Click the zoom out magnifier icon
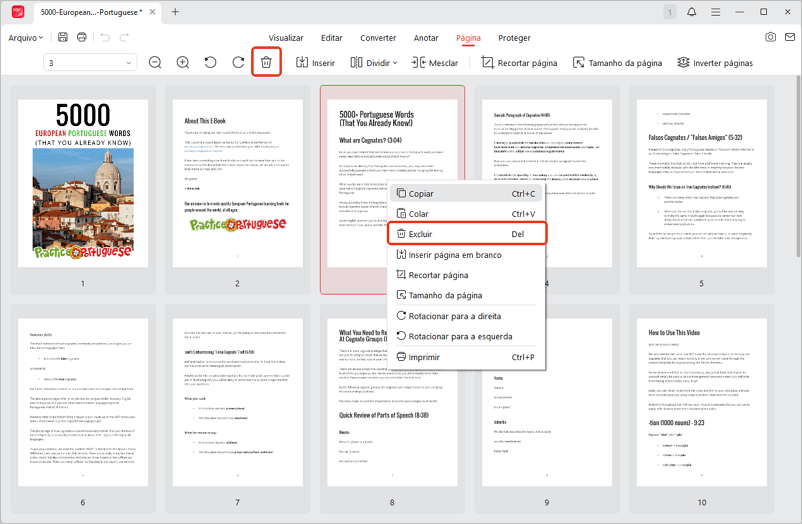 (x=155, y=62)
